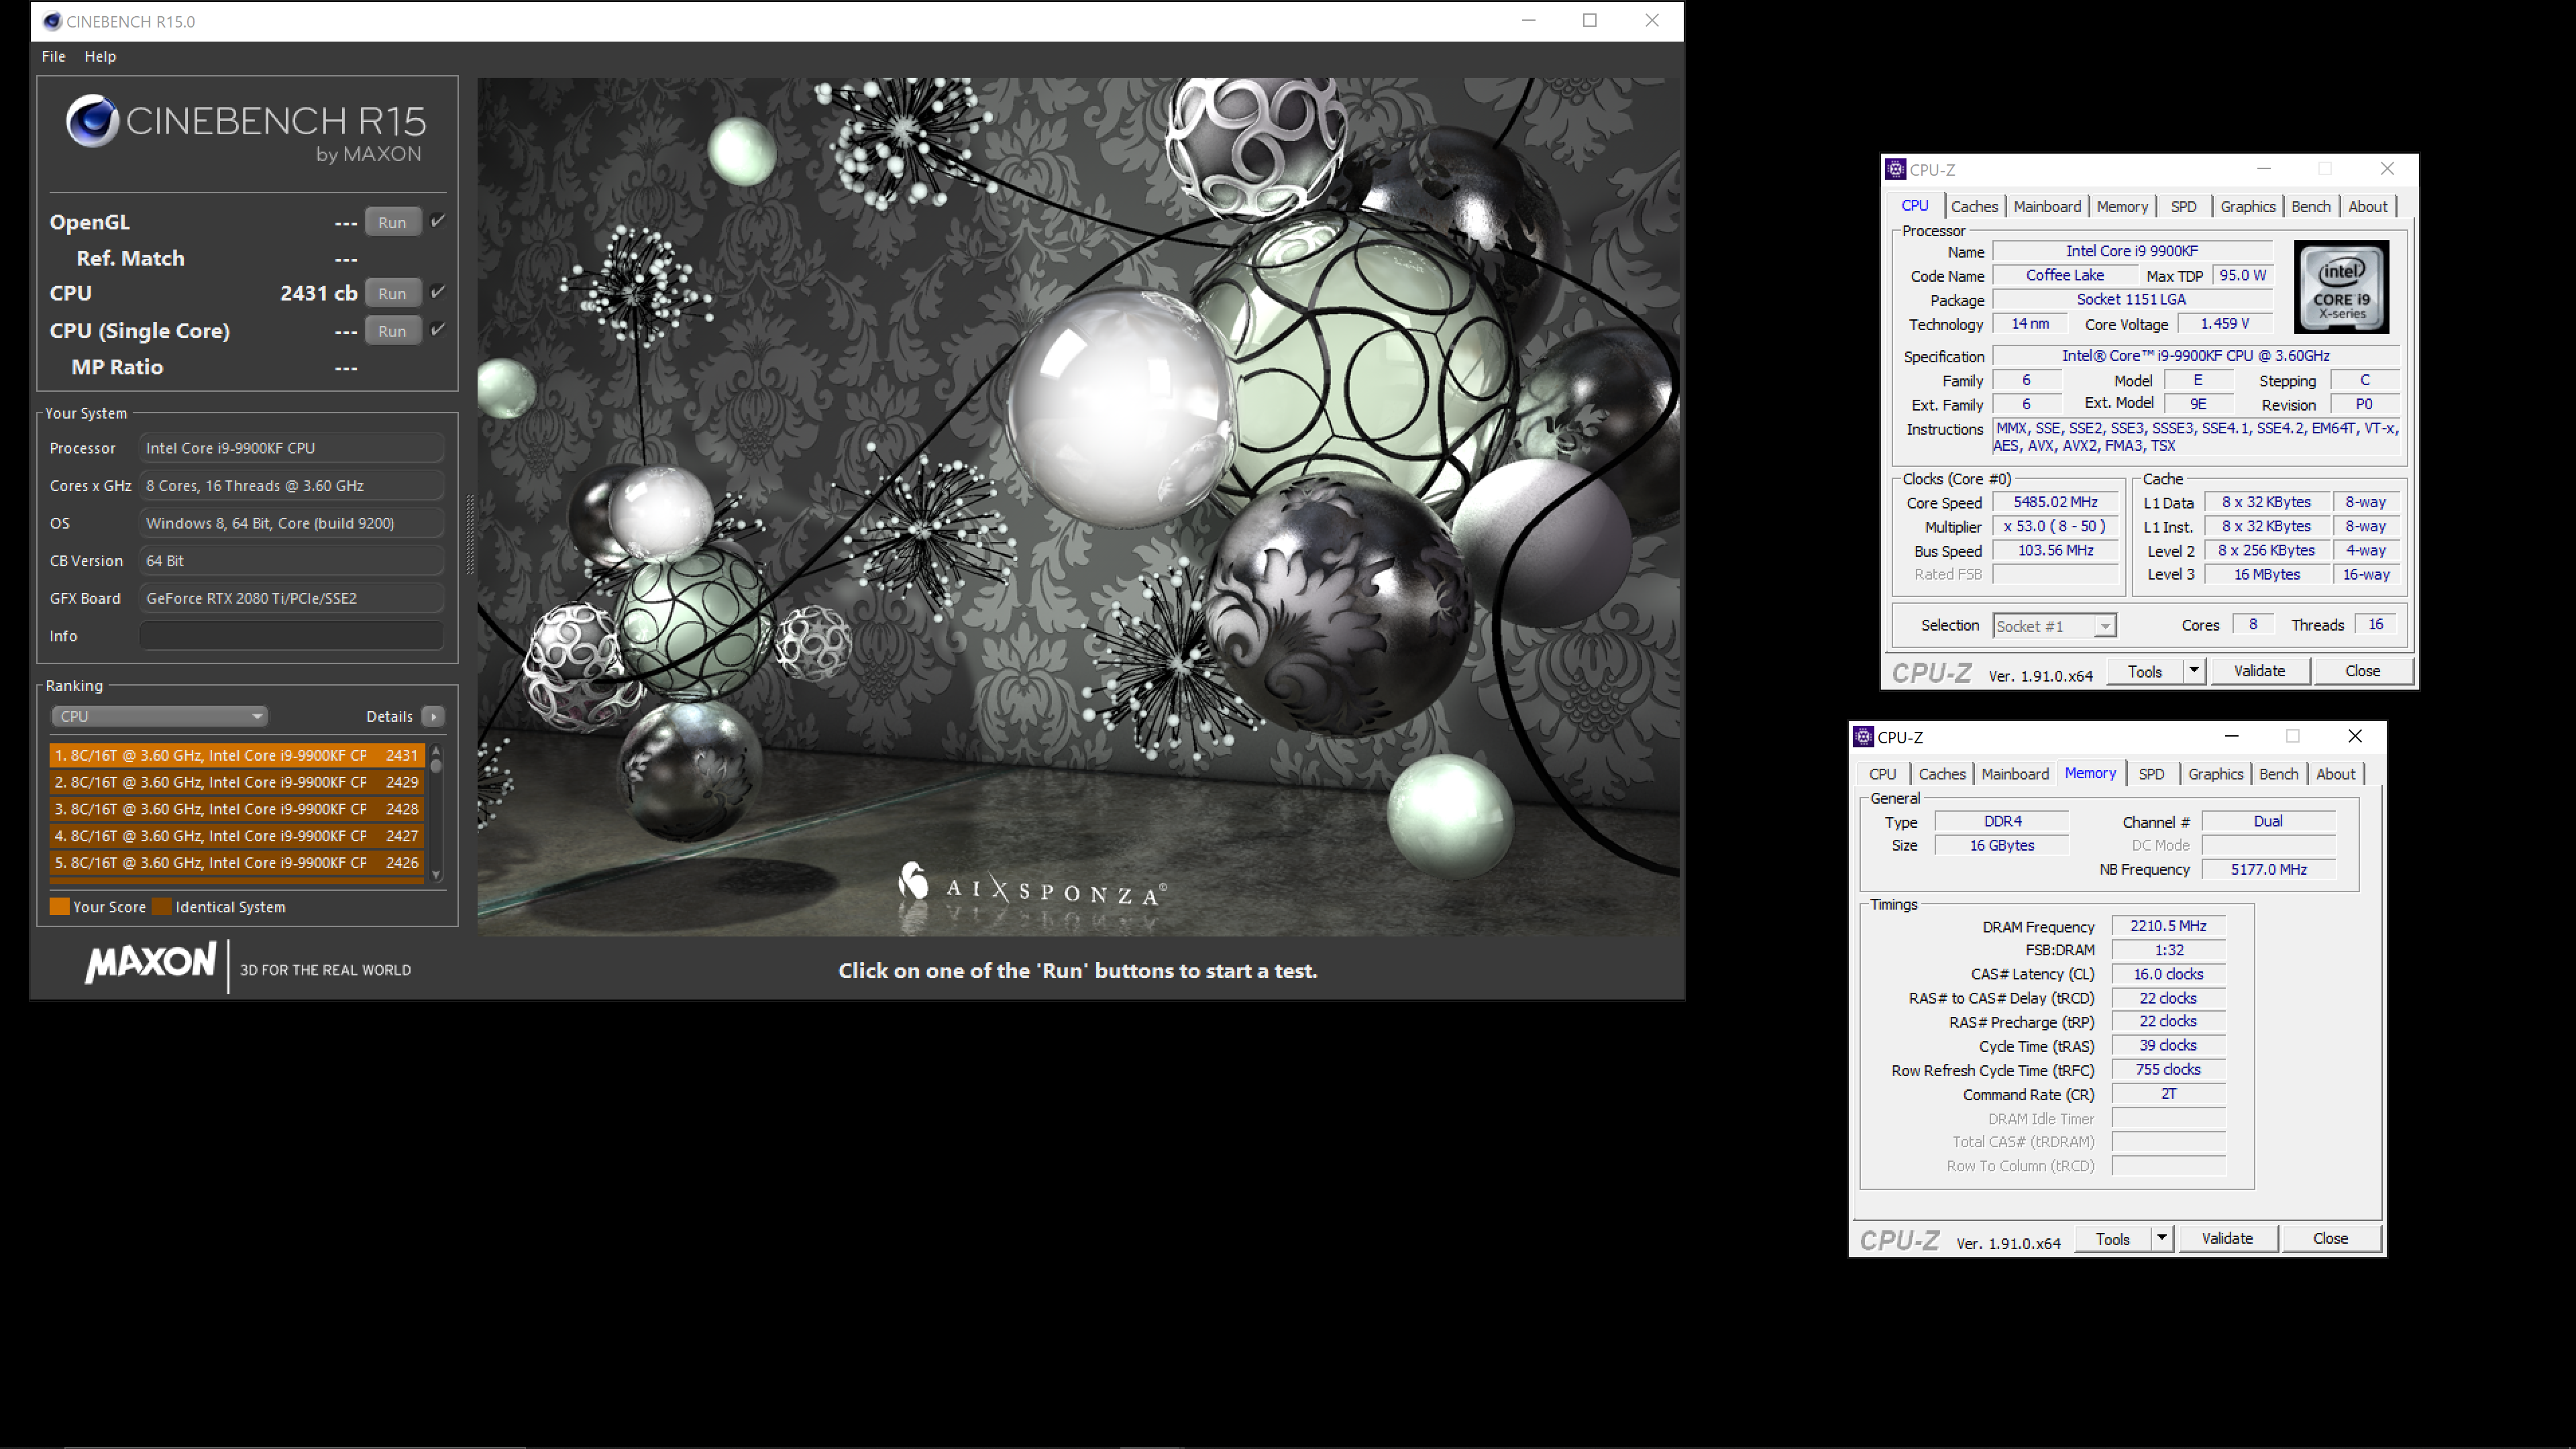Minimize the upper CPU-Z window
The image size is (2576, 1449).
click(x=2263, y=168)
